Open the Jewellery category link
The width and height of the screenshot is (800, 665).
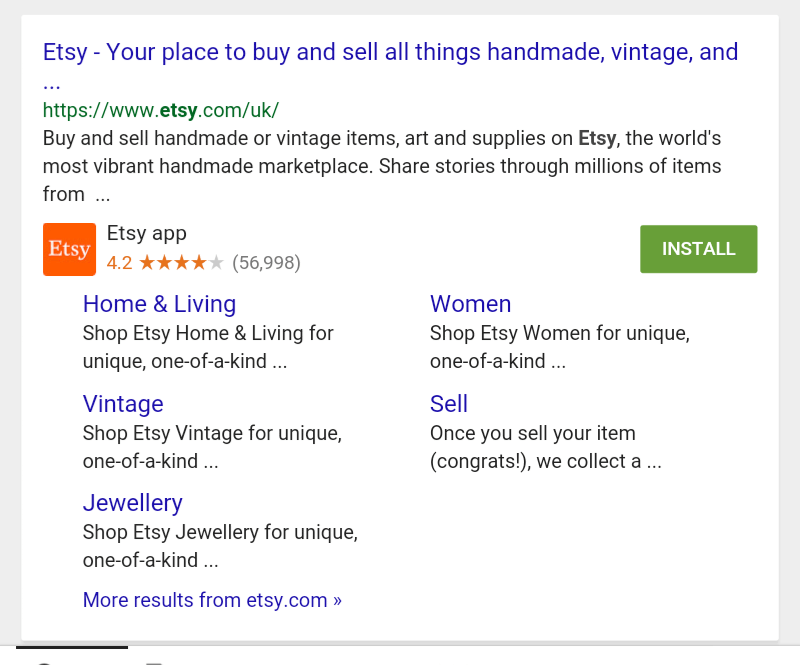132,503
